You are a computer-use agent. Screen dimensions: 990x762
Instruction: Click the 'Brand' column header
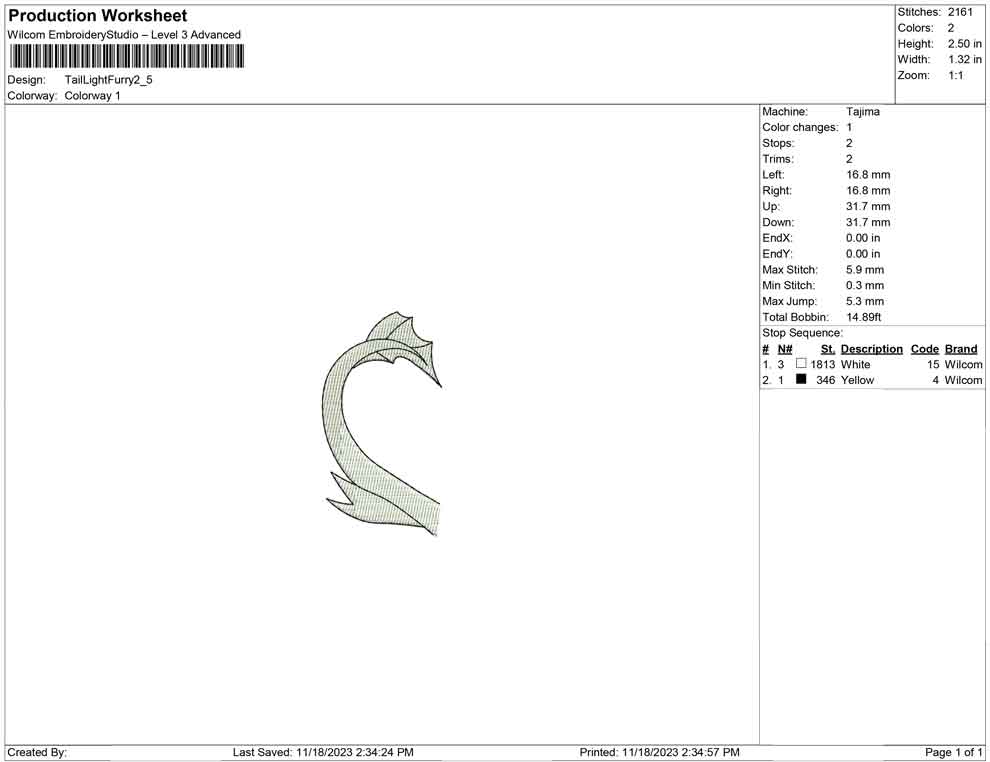[961, 348]
